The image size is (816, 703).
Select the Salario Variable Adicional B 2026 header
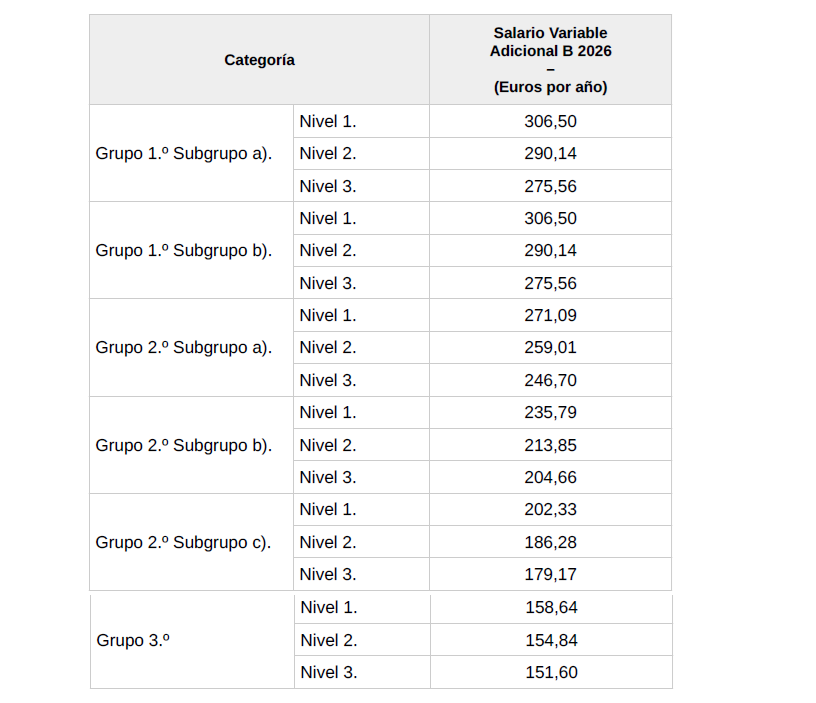(x=551, y=60)
